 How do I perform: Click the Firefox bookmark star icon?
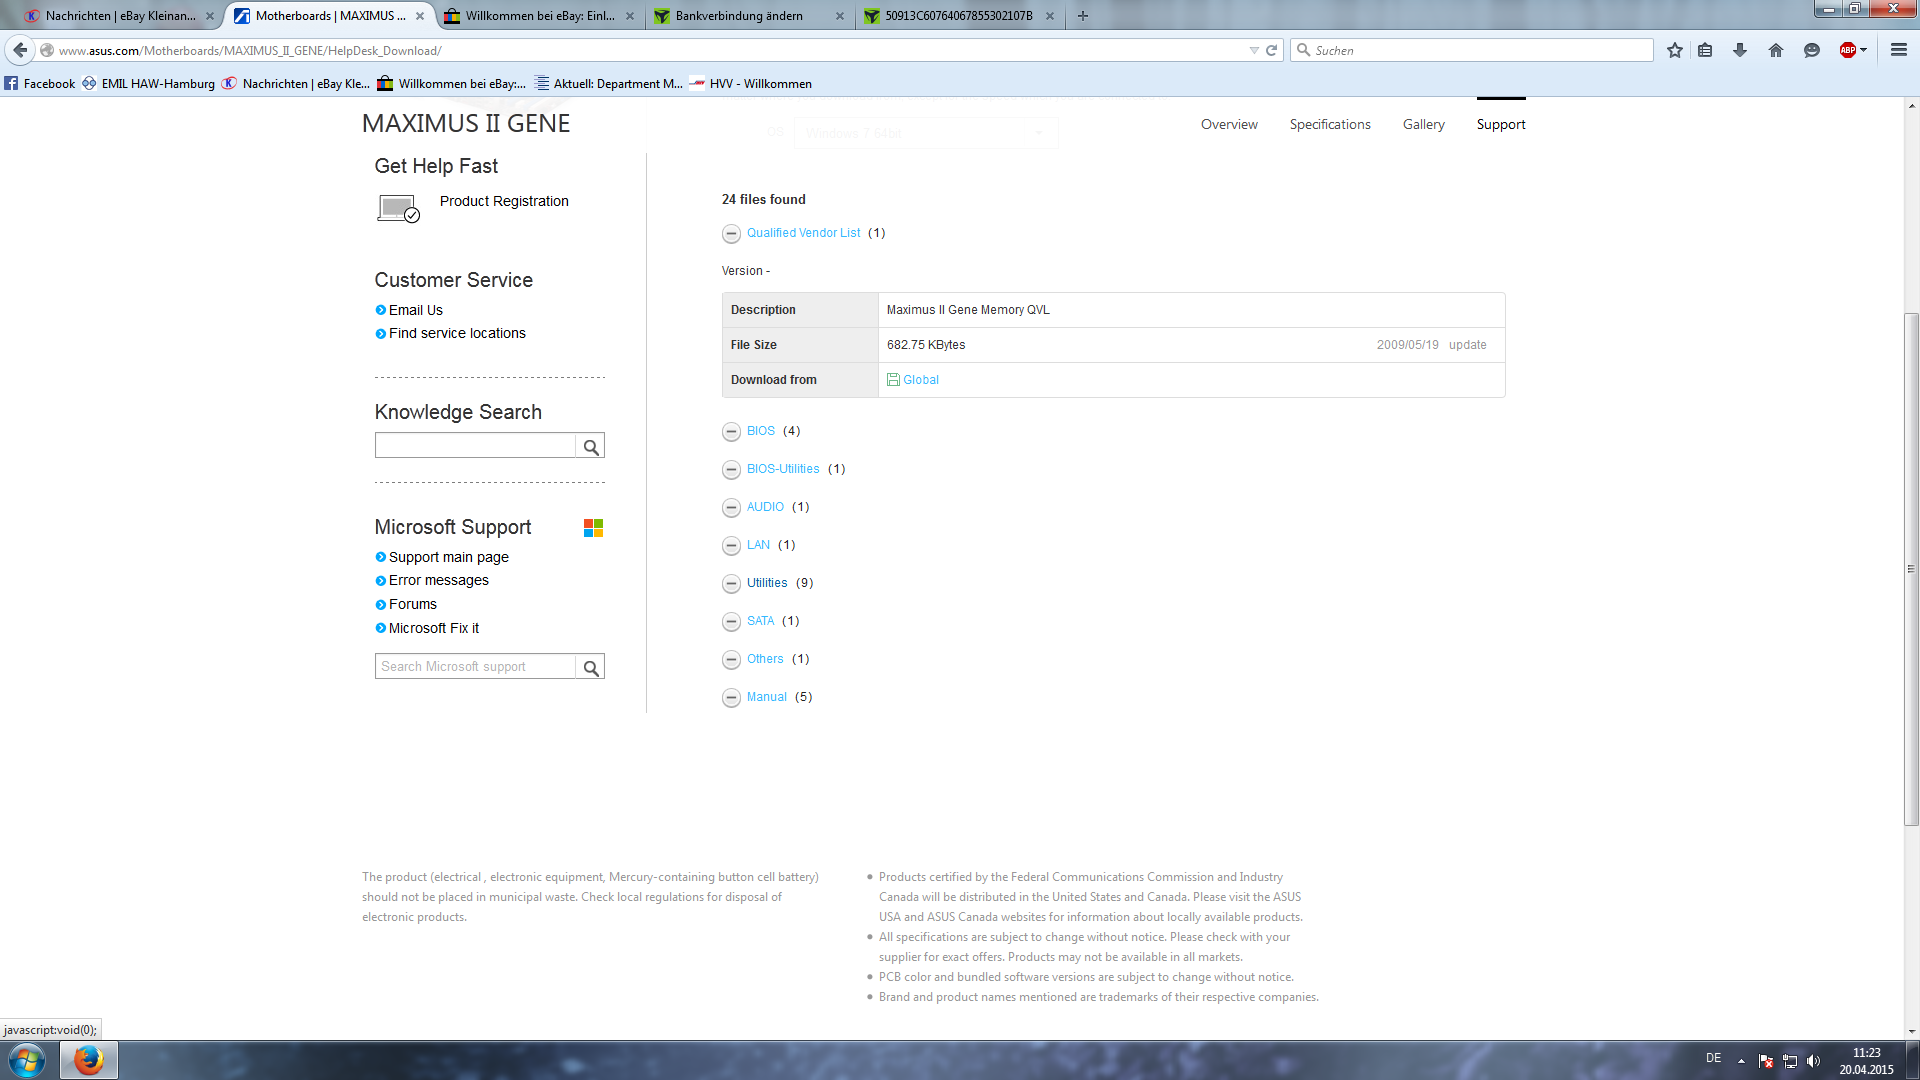tap(1675, 50)
